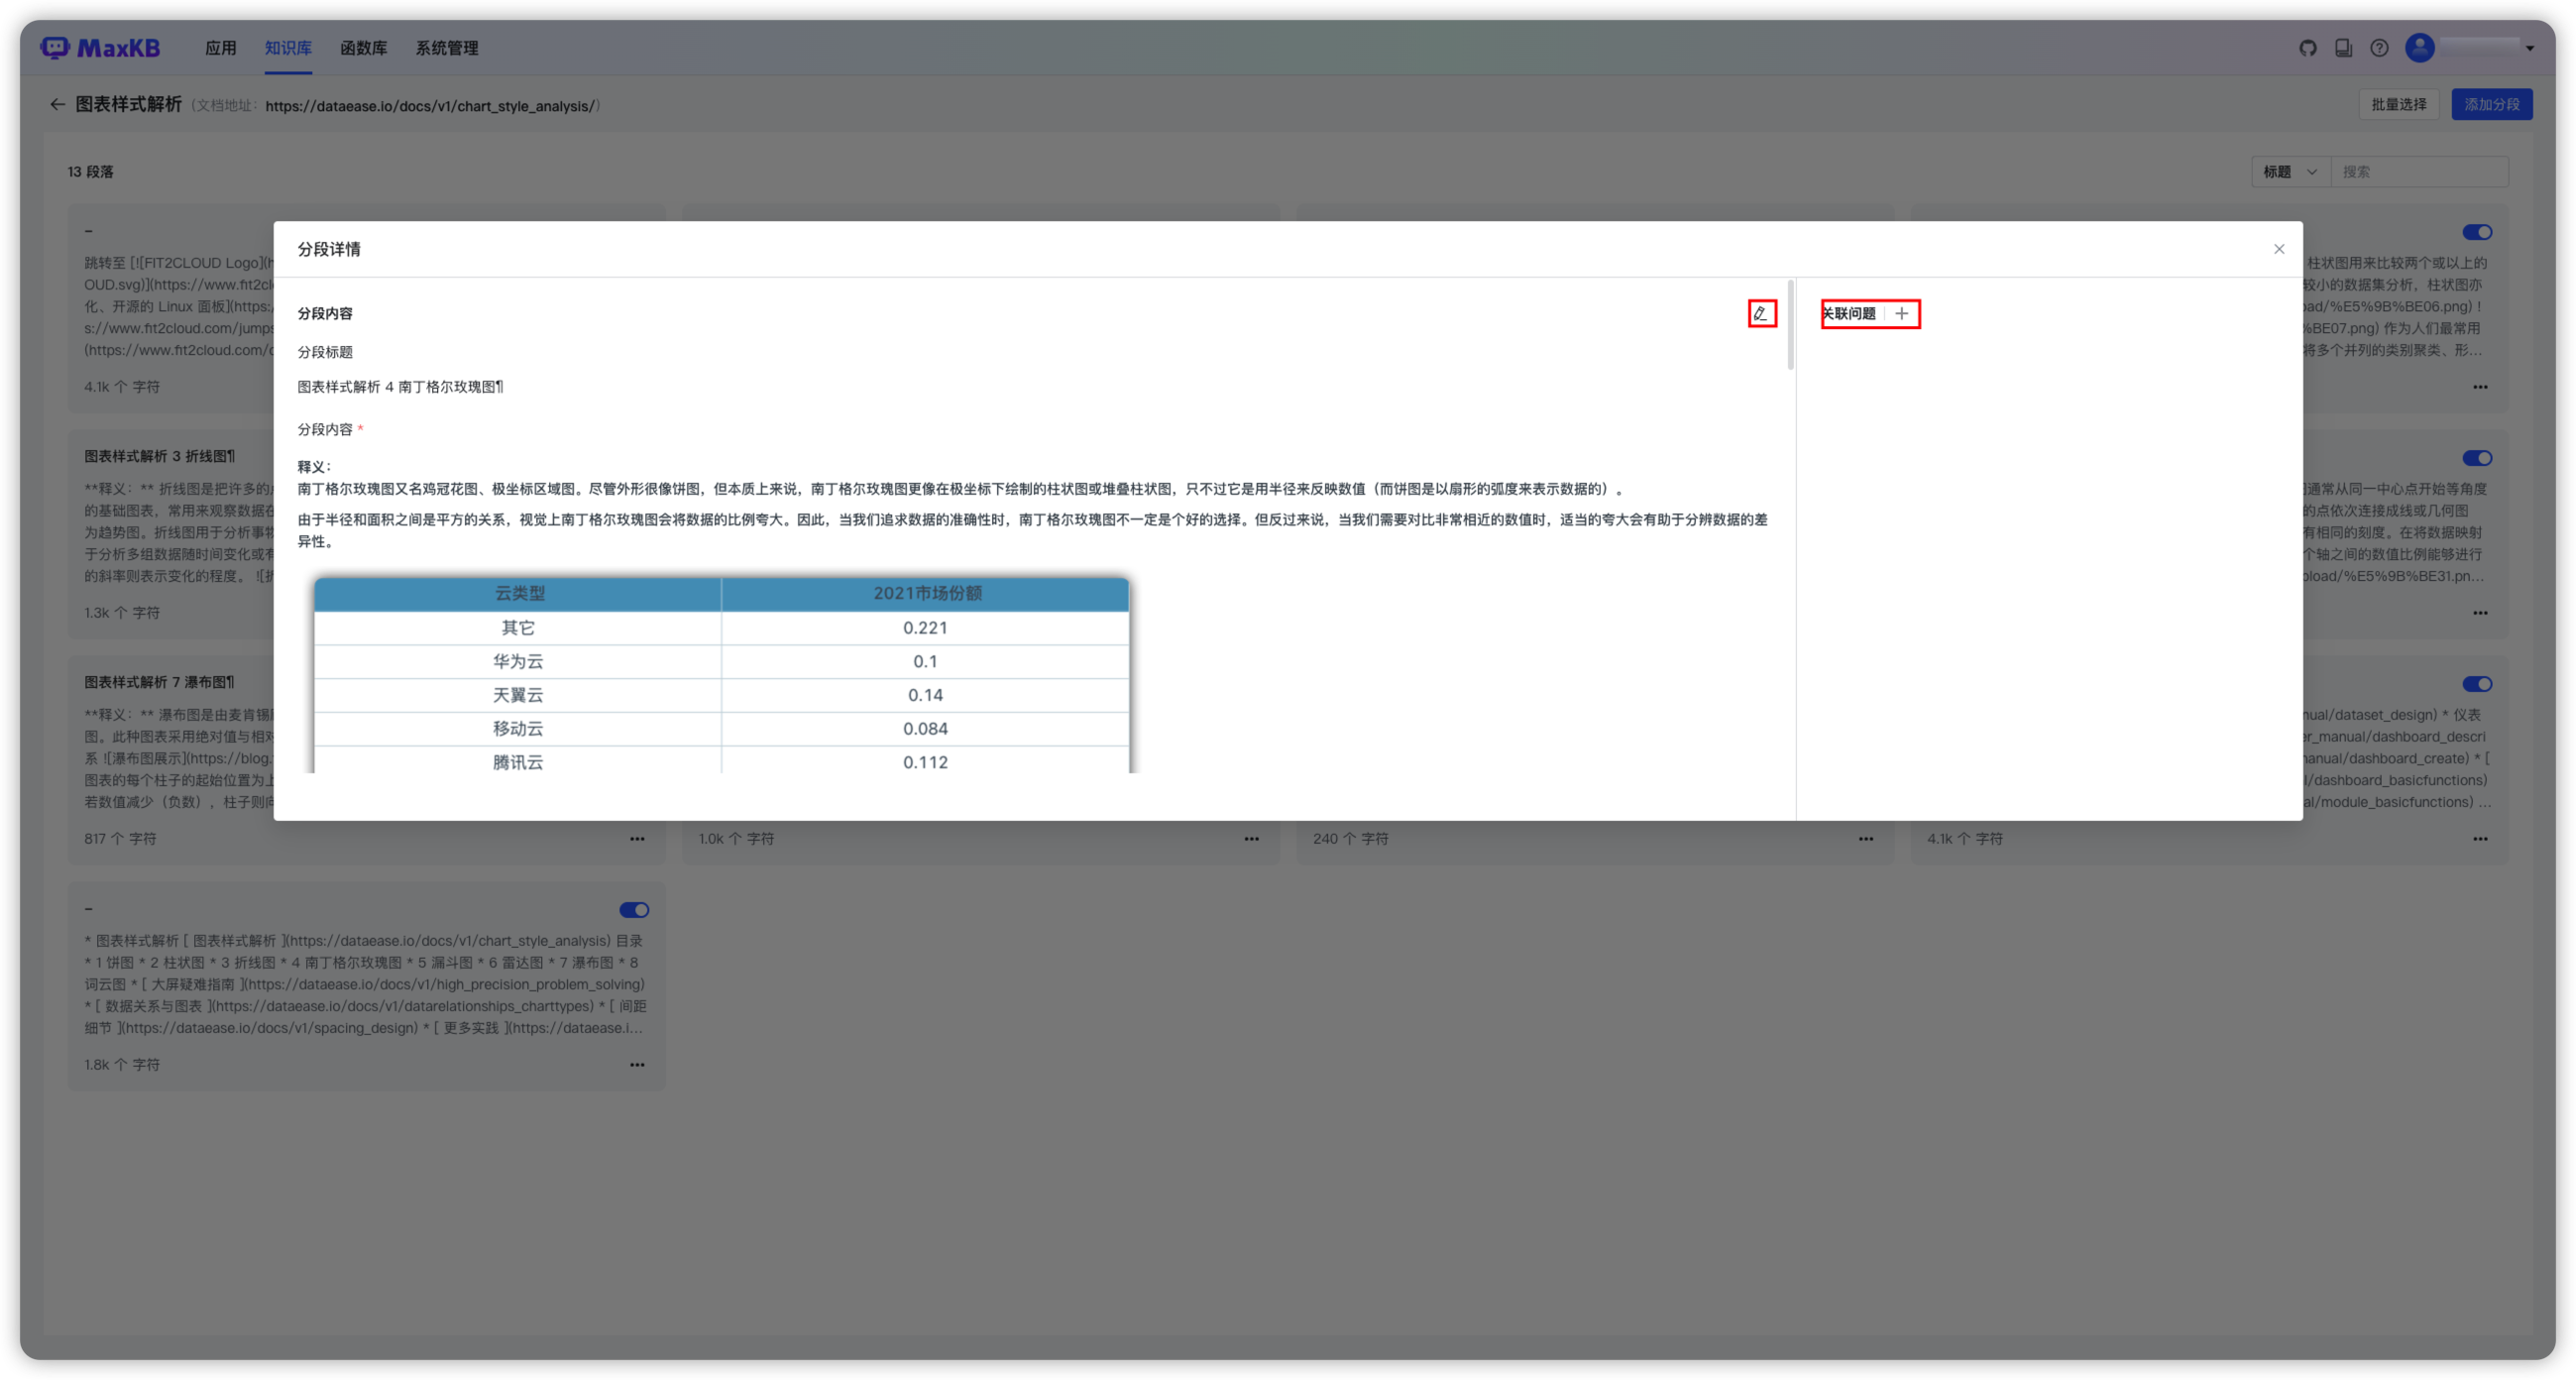The image size is (2576, 1380).
Task: Click the user avatar icon
Action: tap(2419, 48)
